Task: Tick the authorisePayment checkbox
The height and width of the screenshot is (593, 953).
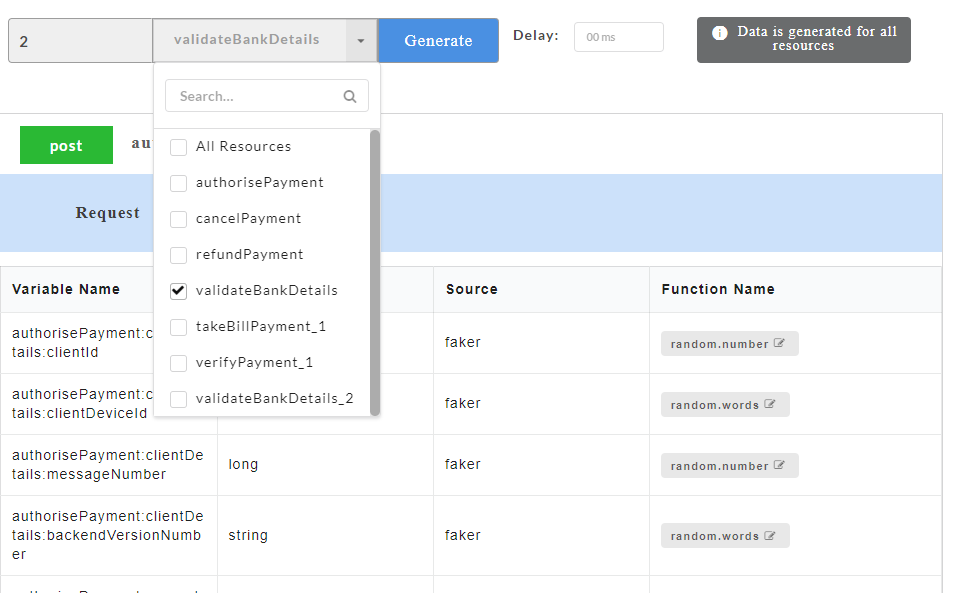Action: [x=179, y=183]
